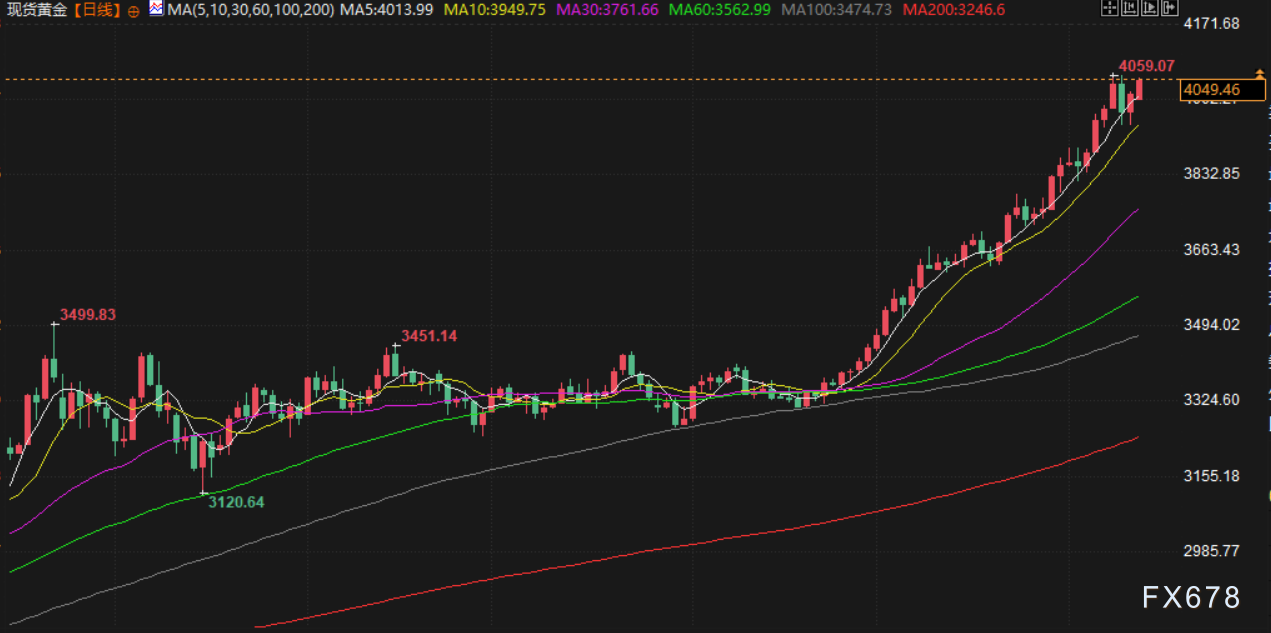Click the circled plus icon beside 日线

click(135, 10)
